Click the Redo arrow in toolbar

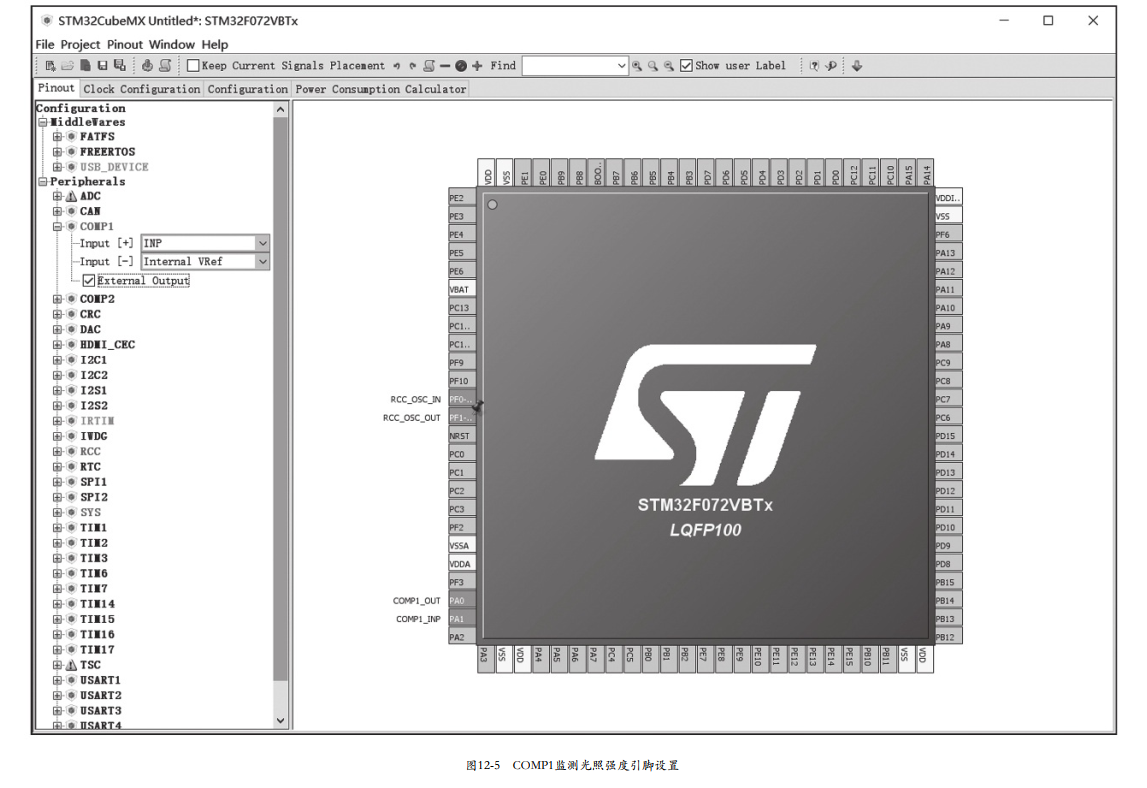413,66
